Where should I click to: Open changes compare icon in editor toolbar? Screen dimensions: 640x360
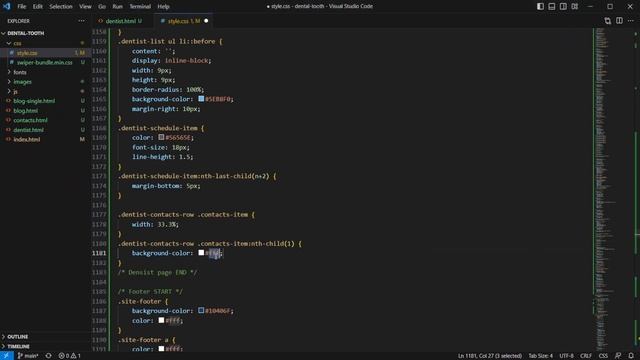607,21
